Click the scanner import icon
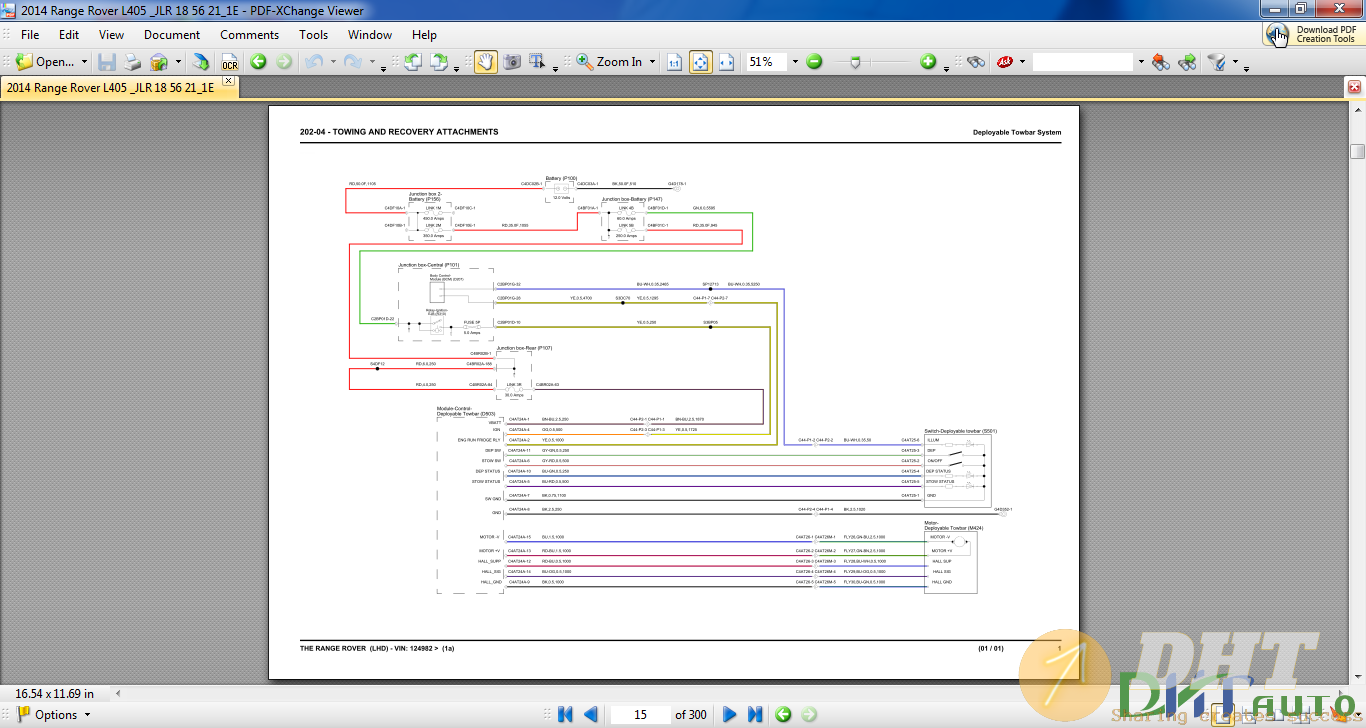 [x=201, y=62]
